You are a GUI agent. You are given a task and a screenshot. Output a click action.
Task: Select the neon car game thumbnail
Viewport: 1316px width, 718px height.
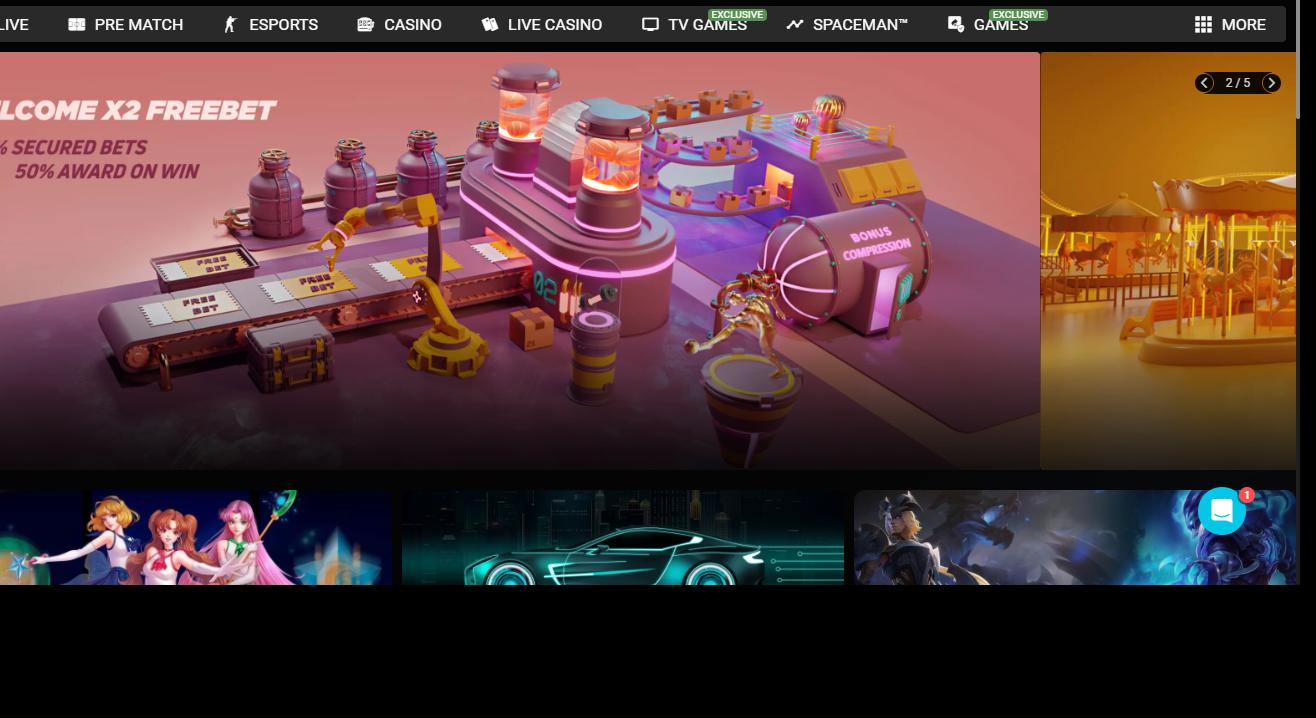[x=622, y=537]
